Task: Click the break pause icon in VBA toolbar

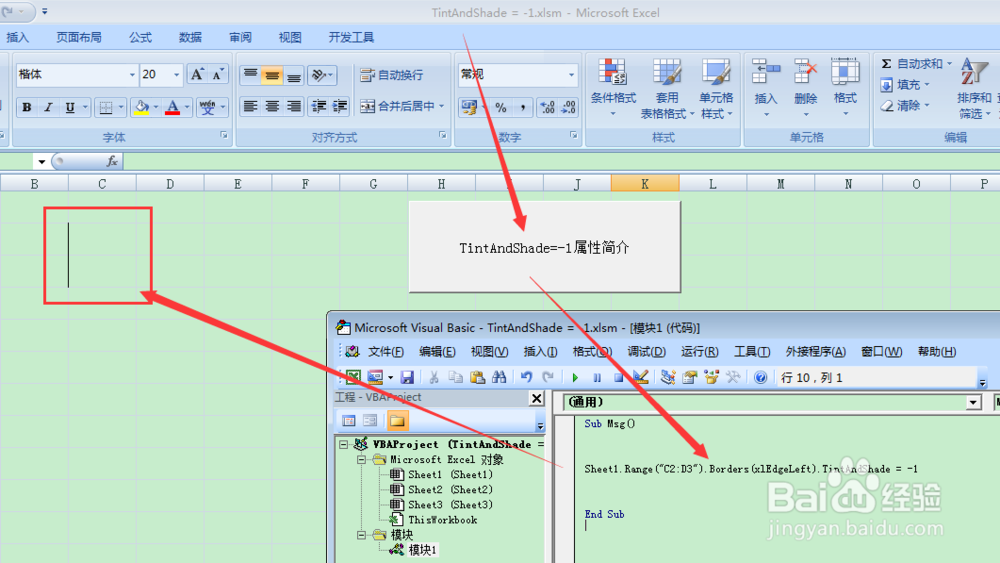Action: [x=597, y=377]
